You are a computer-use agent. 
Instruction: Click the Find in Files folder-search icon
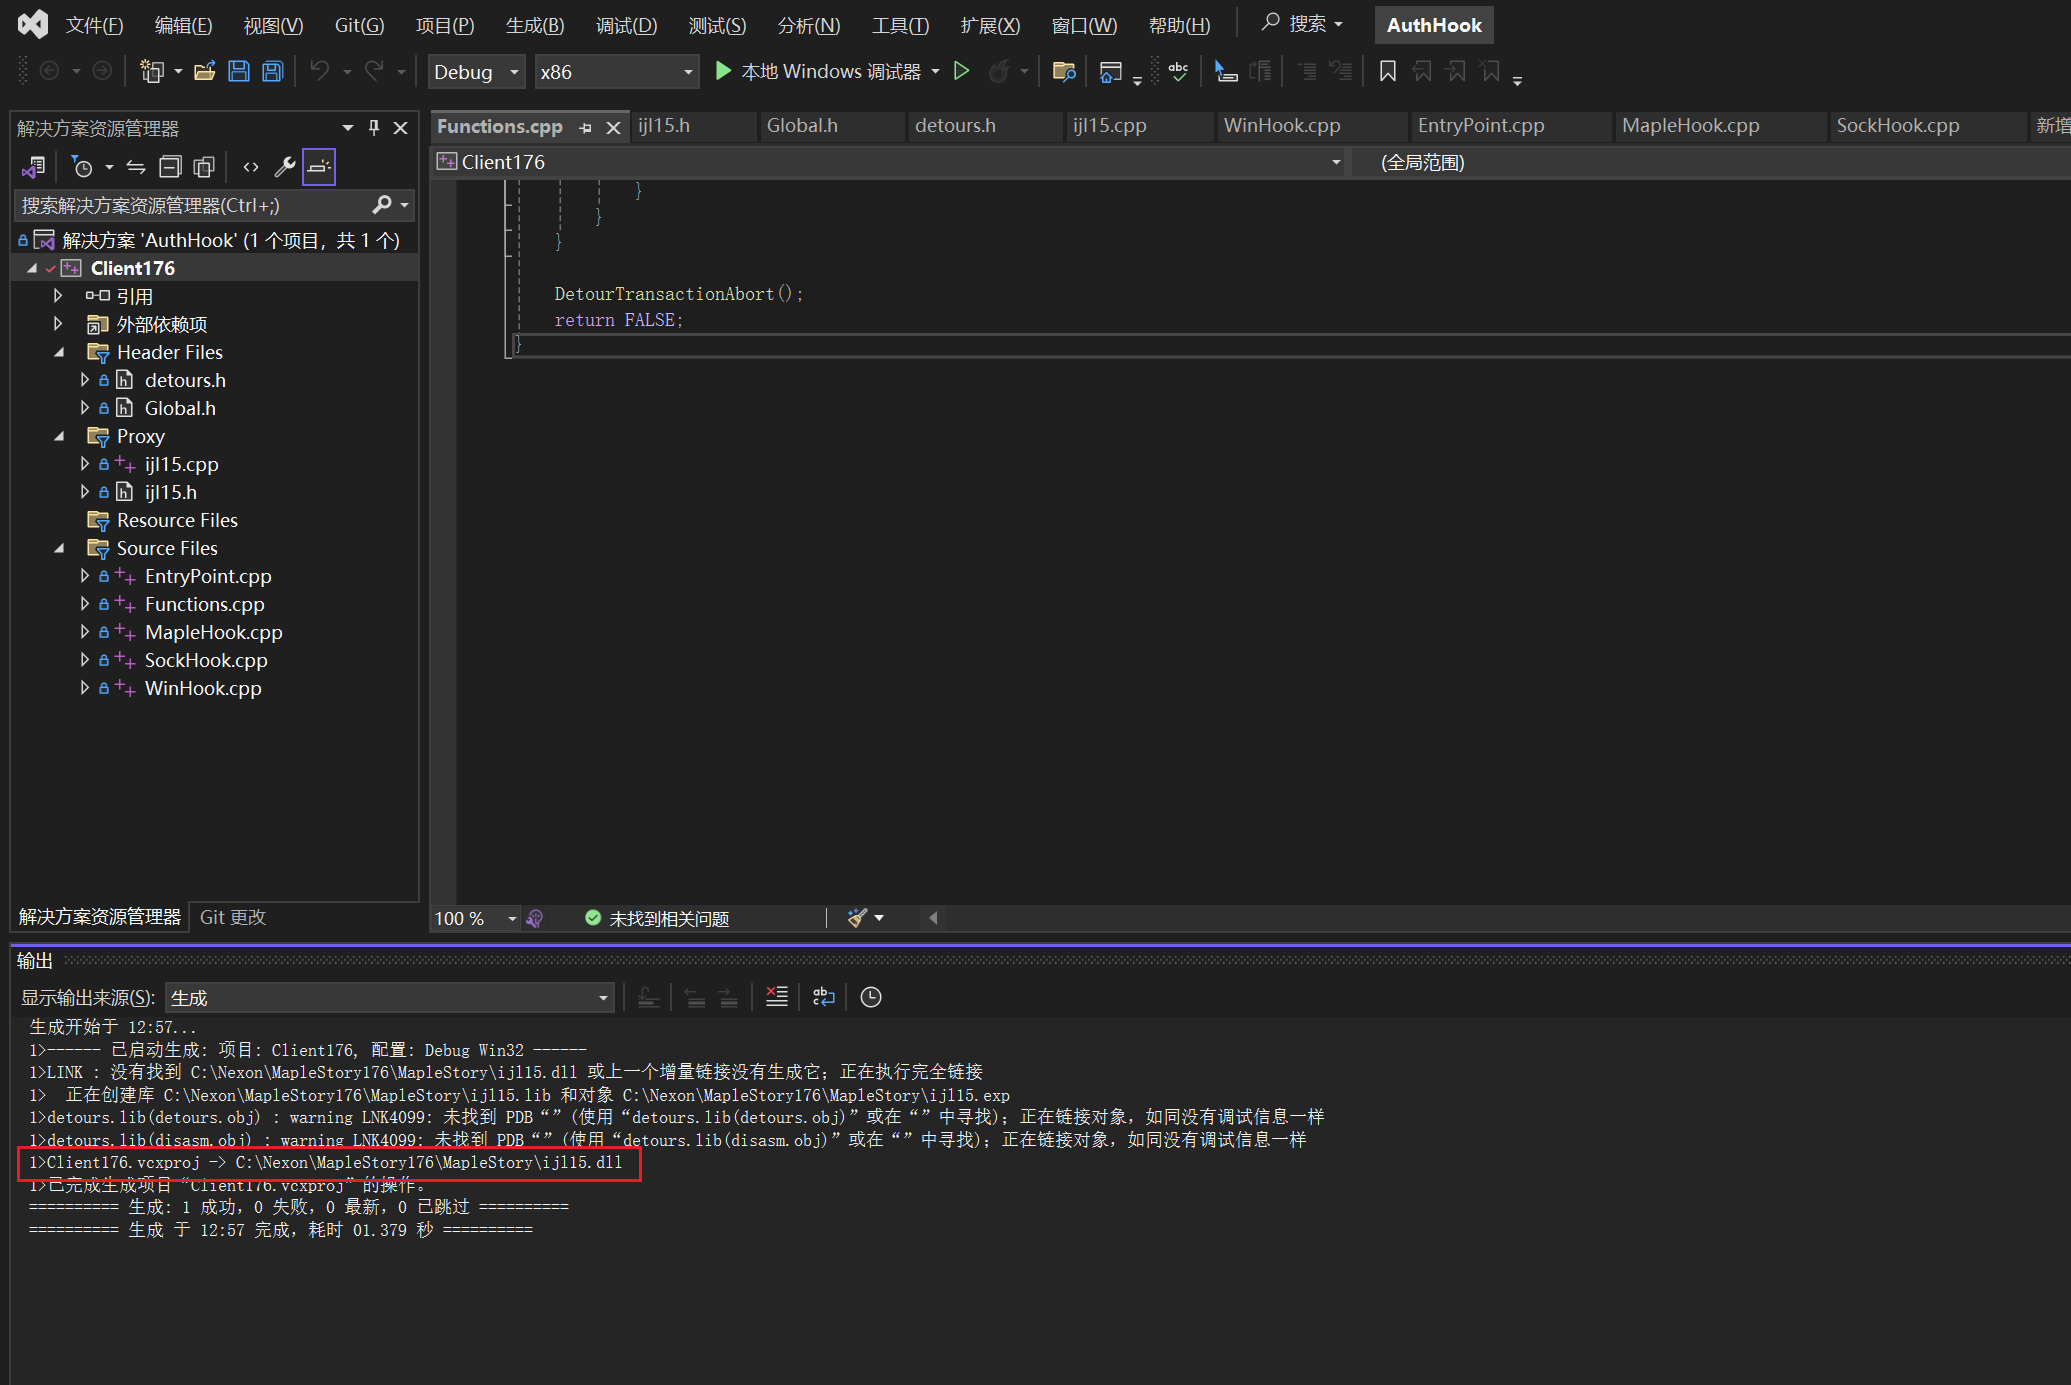pyautogui.click(x=1064, y=71)
